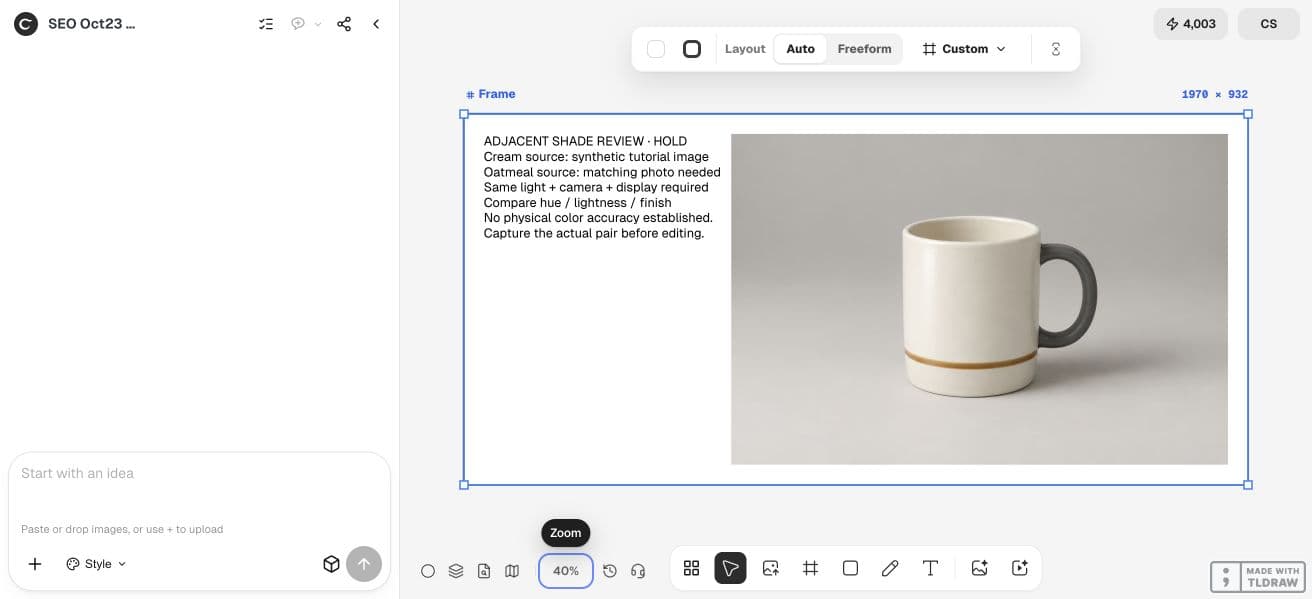Screen dimensions: 1312x599
Task: Click the Made with tldraw link
Action: point(1257,577)
